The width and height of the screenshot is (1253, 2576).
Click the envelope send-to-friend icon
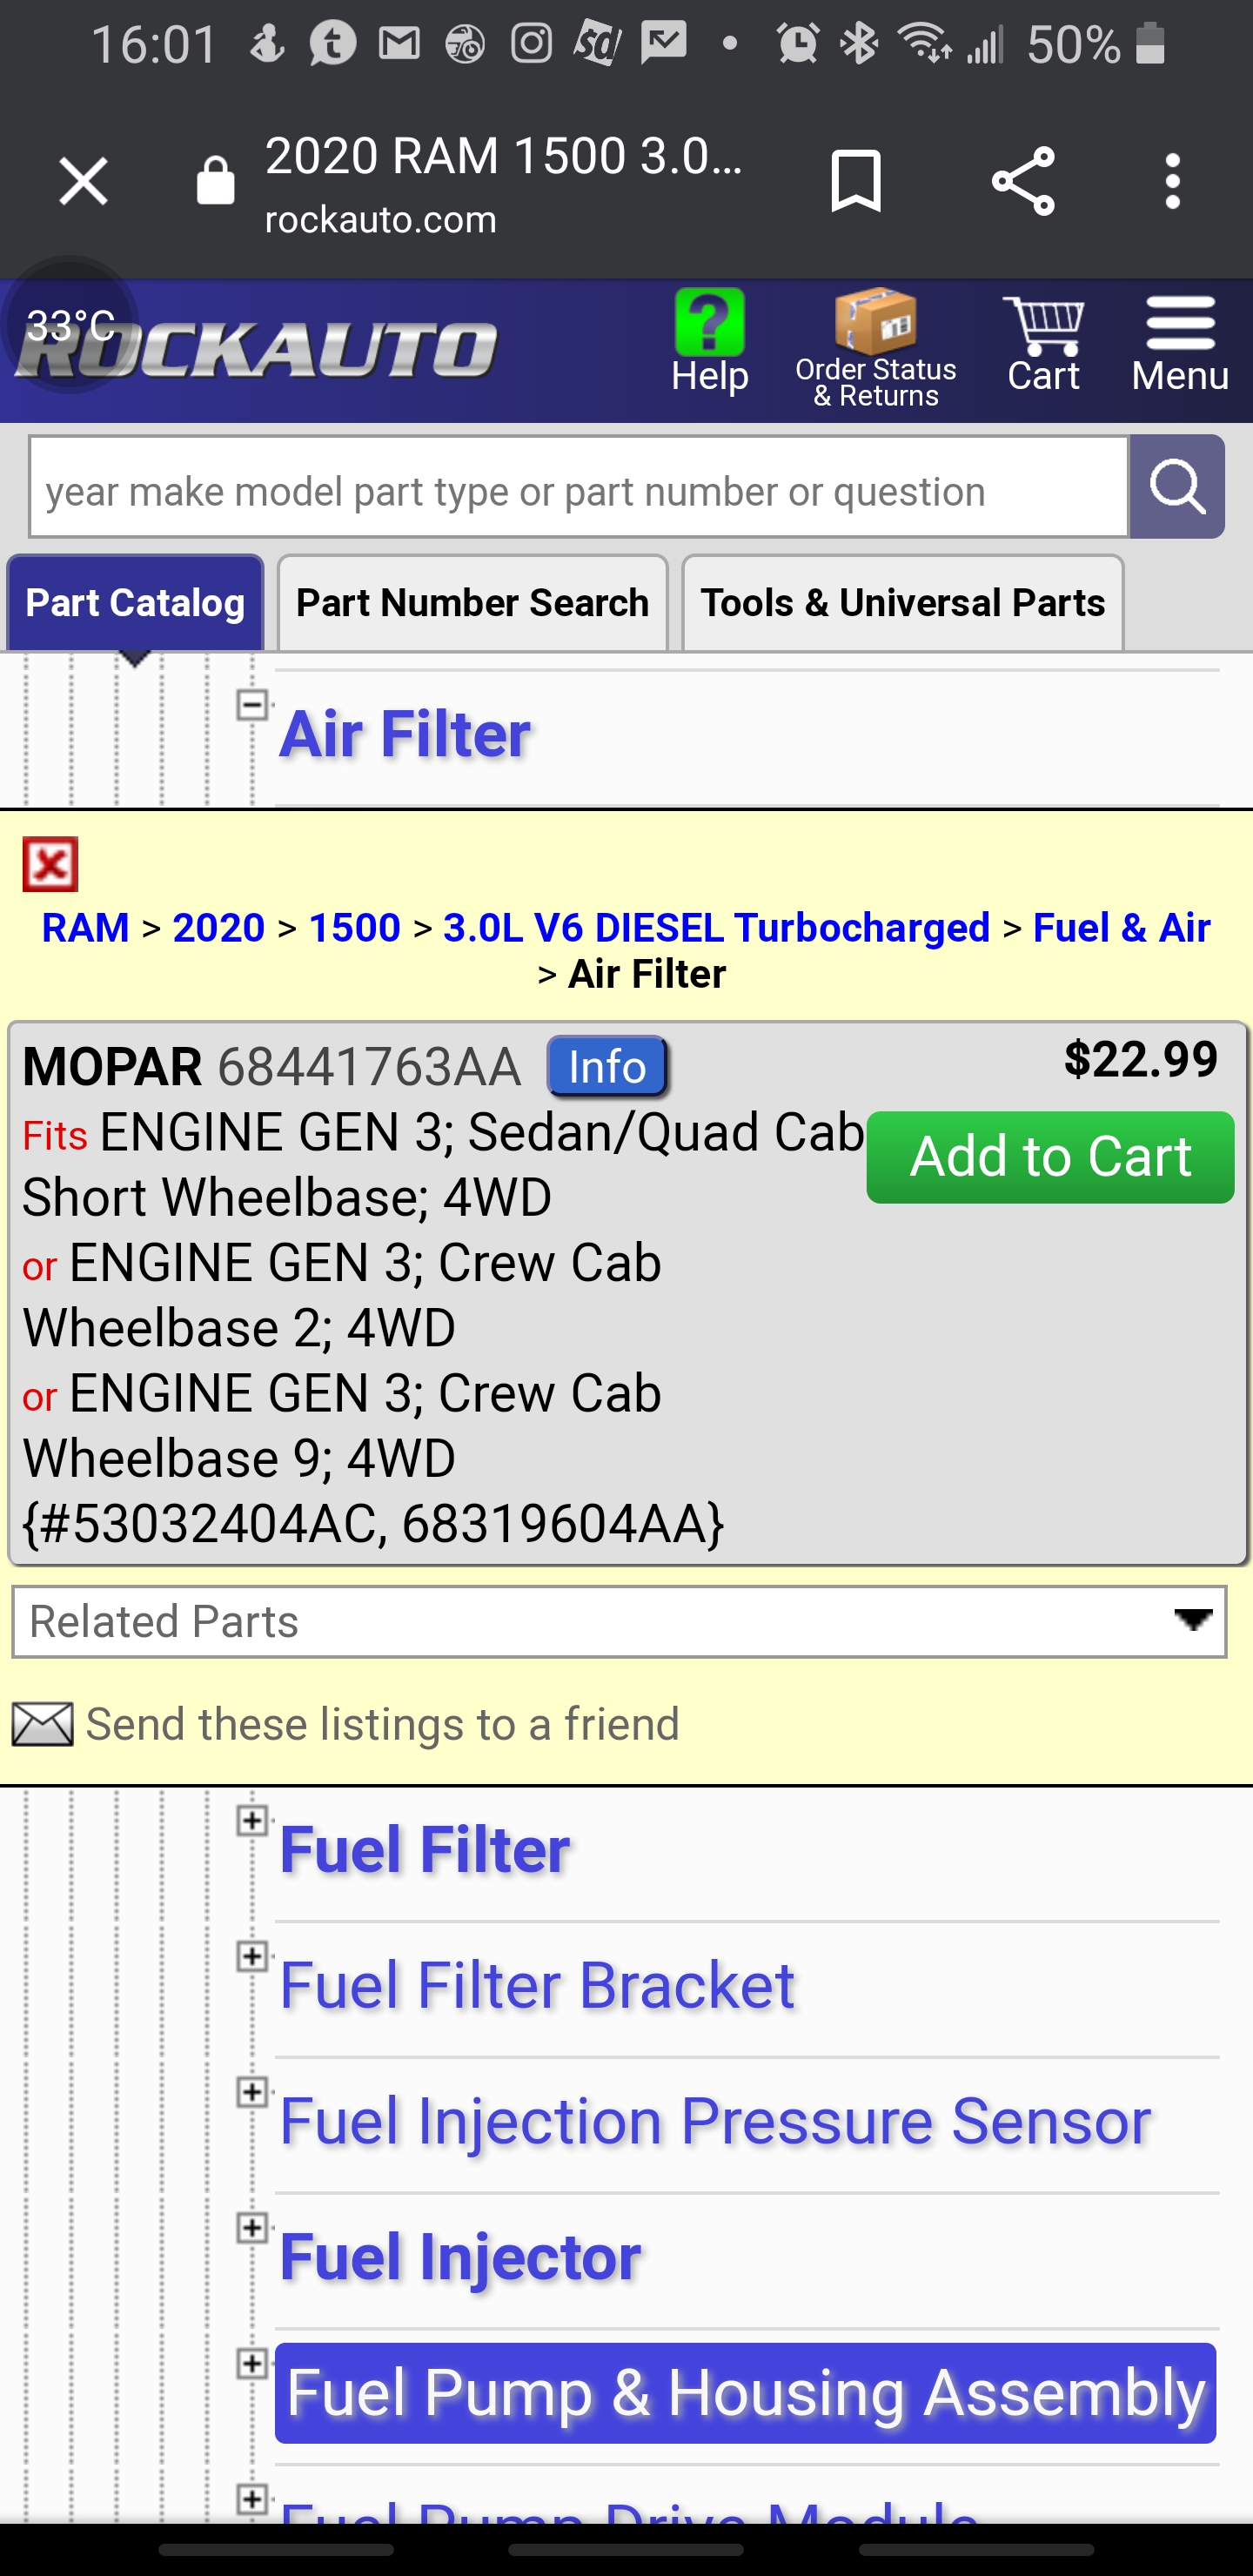coord(42,1724)
